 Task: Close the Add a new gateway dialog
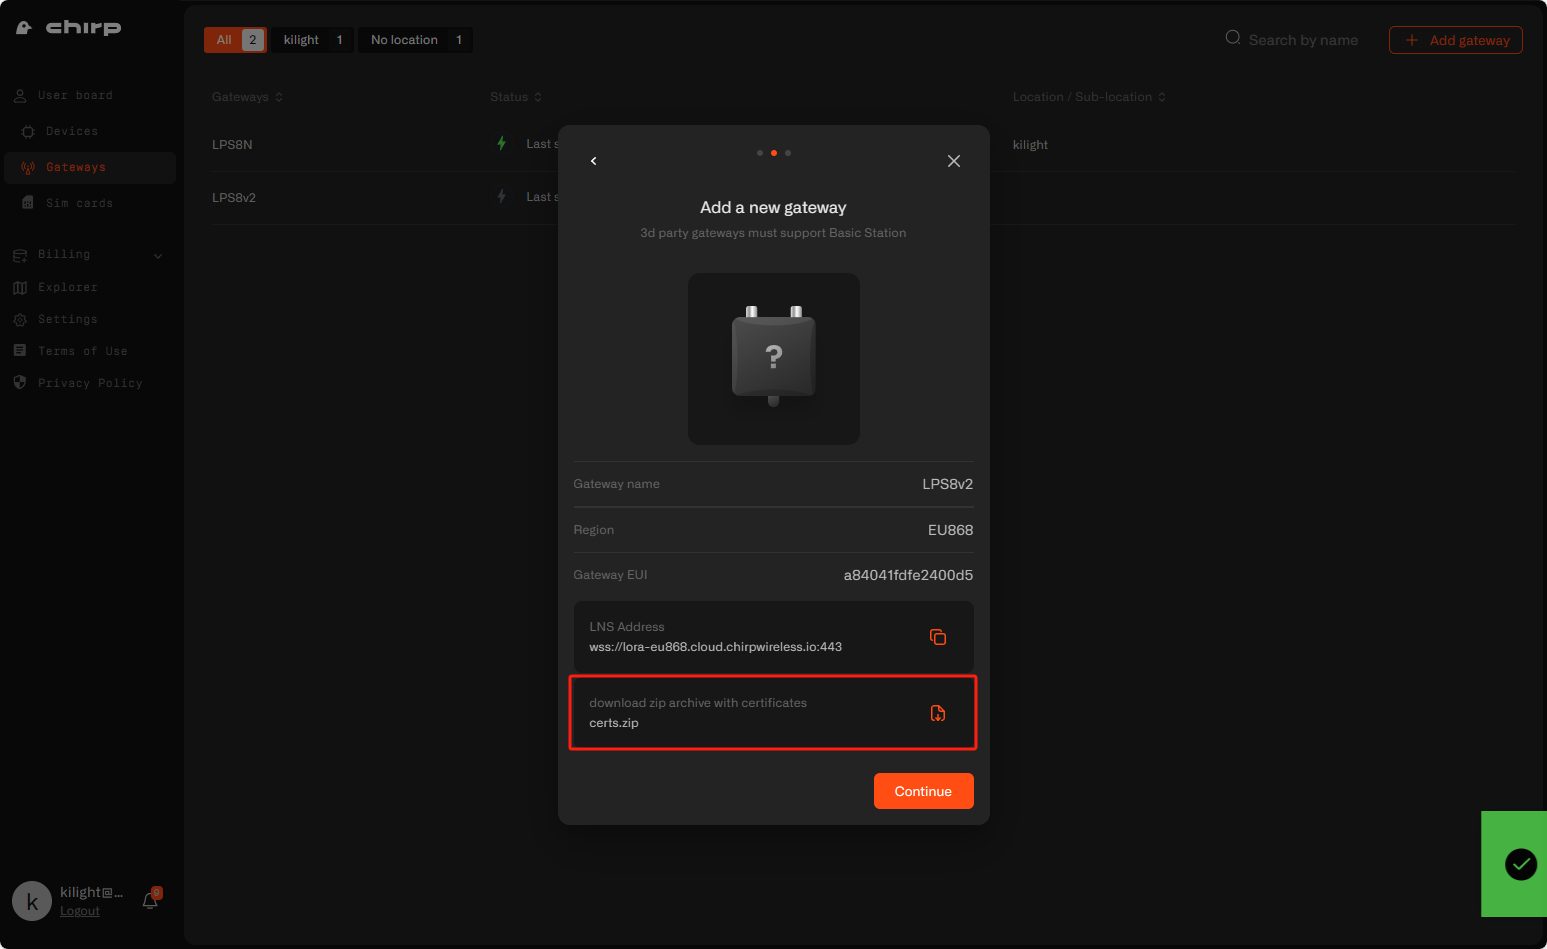coord(954,161)
